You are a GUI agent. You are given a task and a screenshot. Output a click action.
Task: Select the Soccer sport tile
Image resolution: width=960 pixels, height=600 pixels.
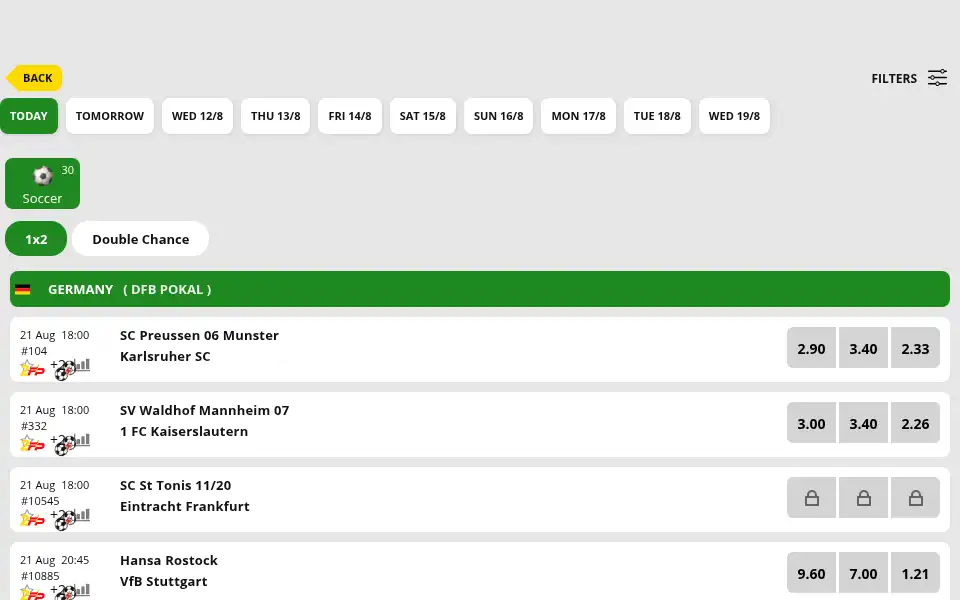[42, 183]
